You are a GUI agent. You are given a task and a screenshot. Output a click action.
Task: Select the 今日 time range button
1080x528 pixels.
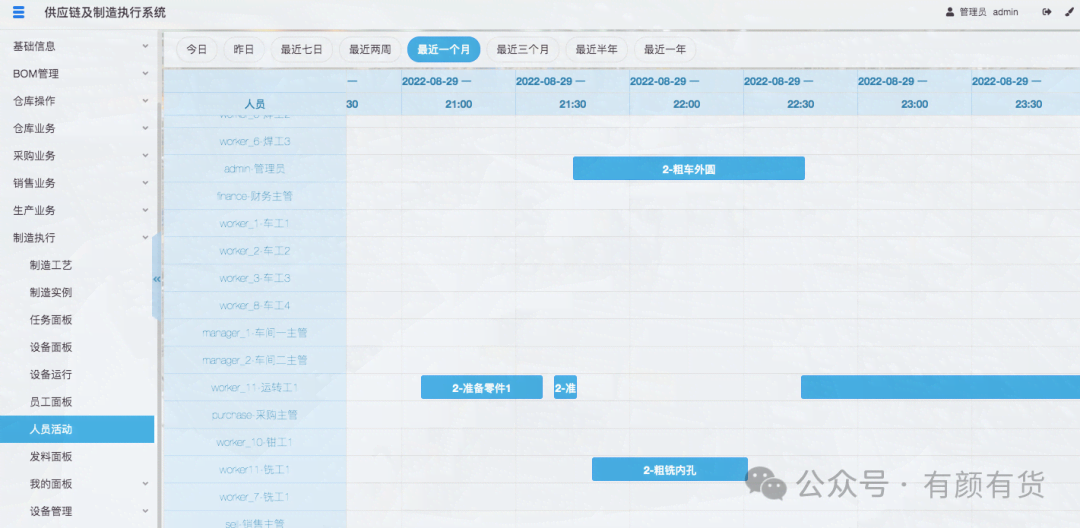[197, 49]
